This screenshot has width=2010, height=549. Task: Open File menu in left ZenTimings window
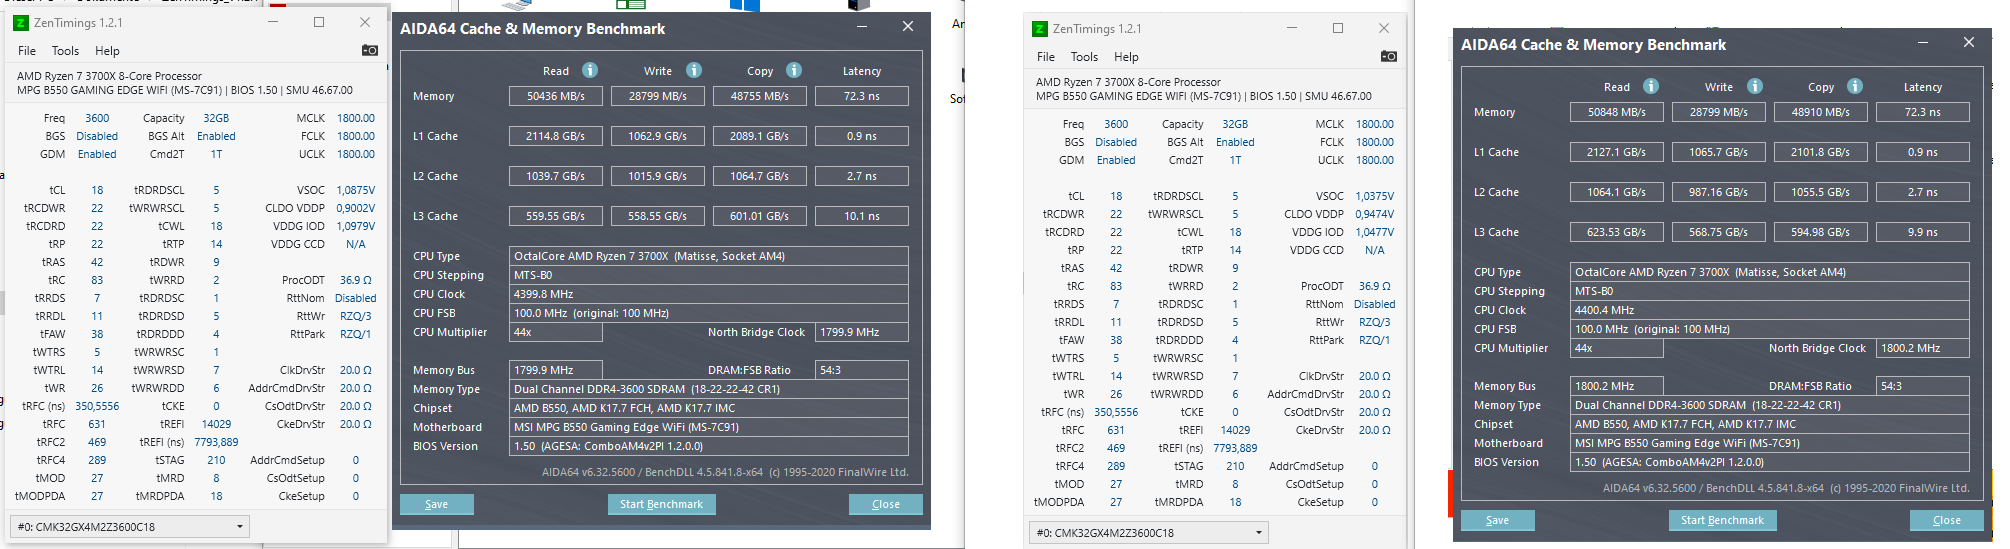coord(27,51)
